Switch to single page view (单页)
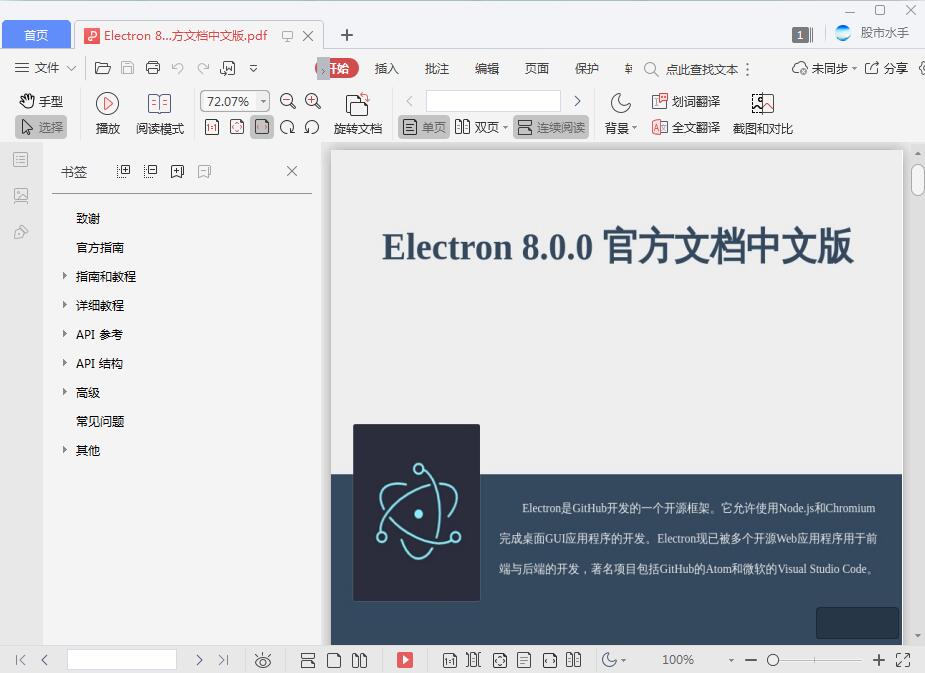The image size is (925, 673). click(x=423, y=127)
